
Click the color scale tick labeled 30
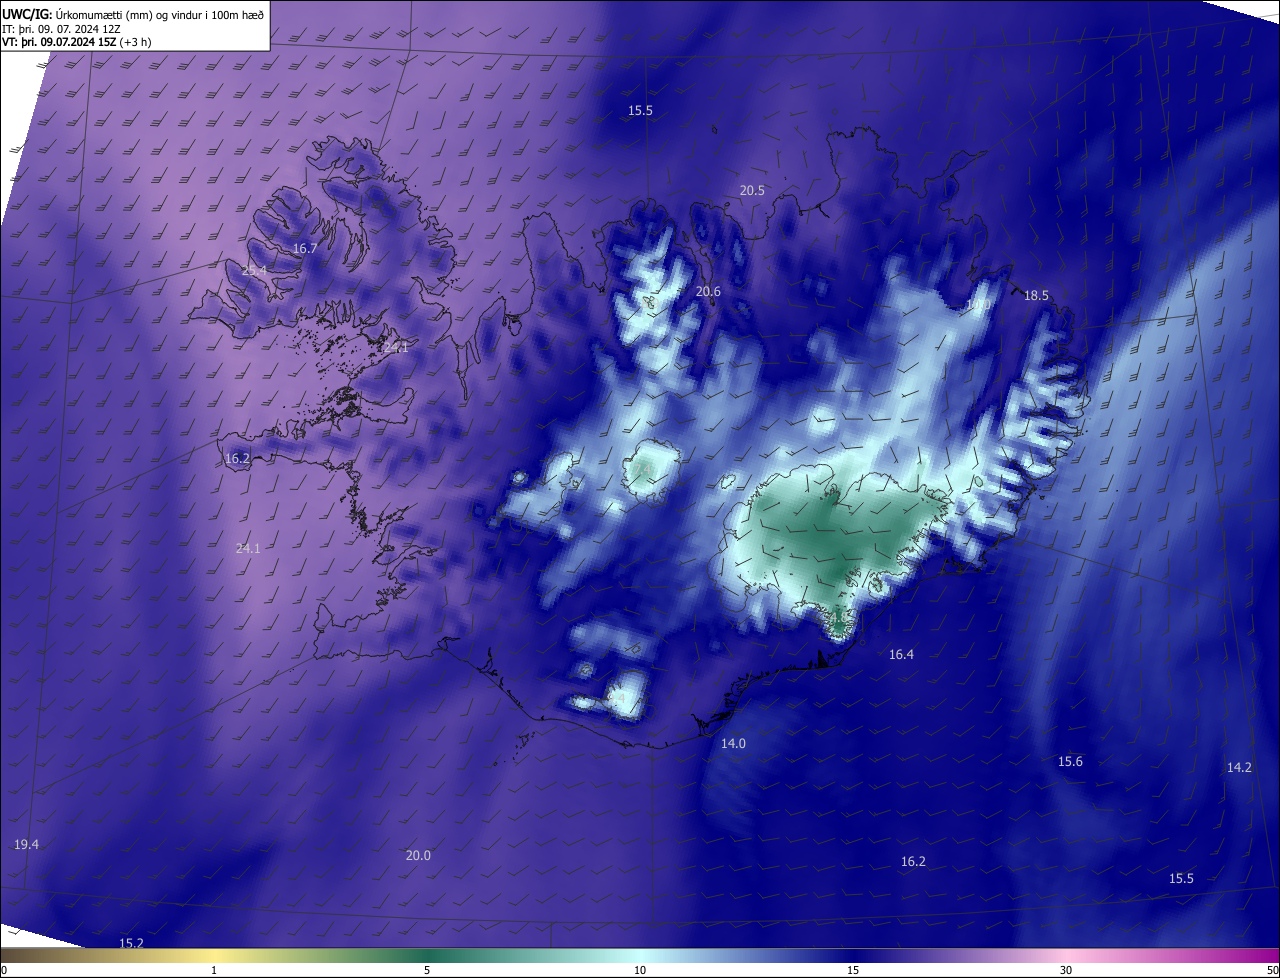[1066, 970]
